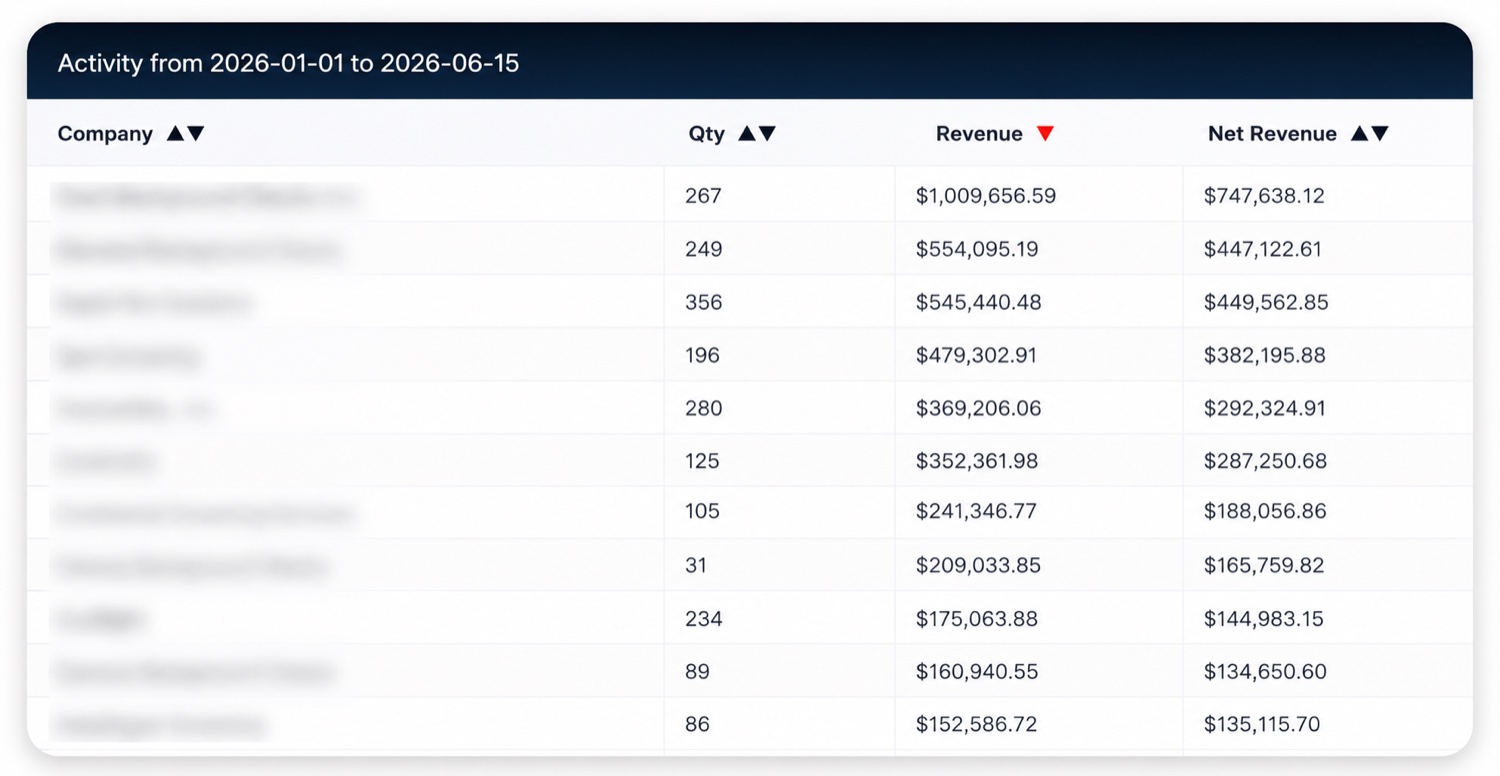Open the net revenue figure $447,122.61
The height and width of the screenshot is (776, 1500).
tap(1263, 249)
